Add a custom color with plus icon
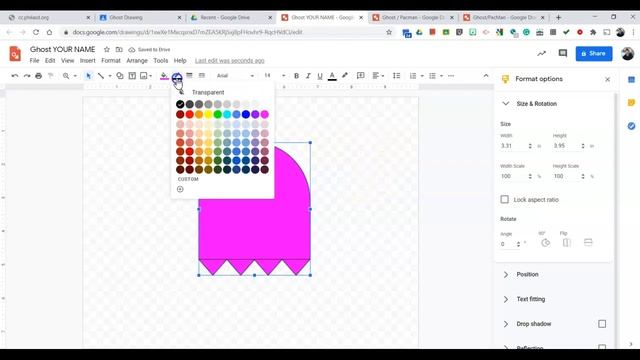 pos(180,189)
